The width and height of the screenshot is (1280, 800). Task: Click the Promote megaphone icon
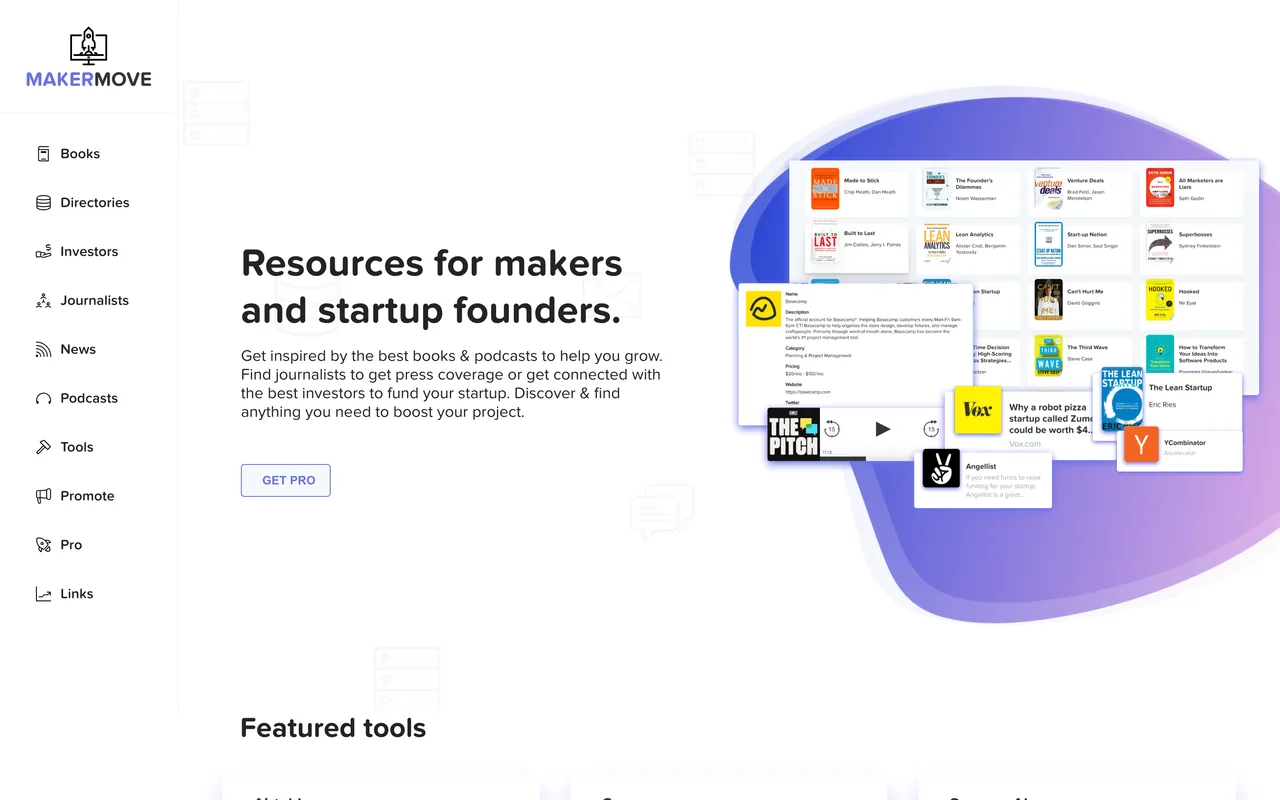[x=43, y=496]
